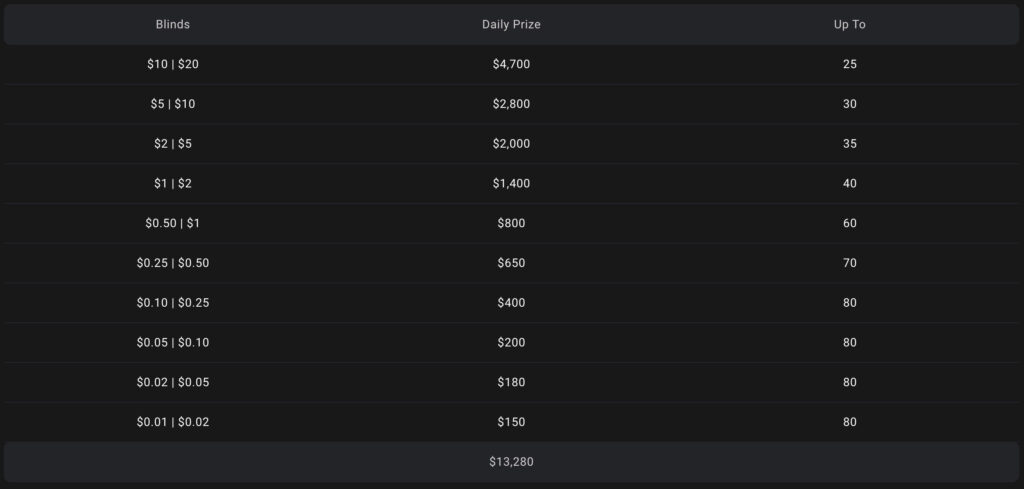Select the $0.02 | $0.05 blinds cell

pos(173,382)
